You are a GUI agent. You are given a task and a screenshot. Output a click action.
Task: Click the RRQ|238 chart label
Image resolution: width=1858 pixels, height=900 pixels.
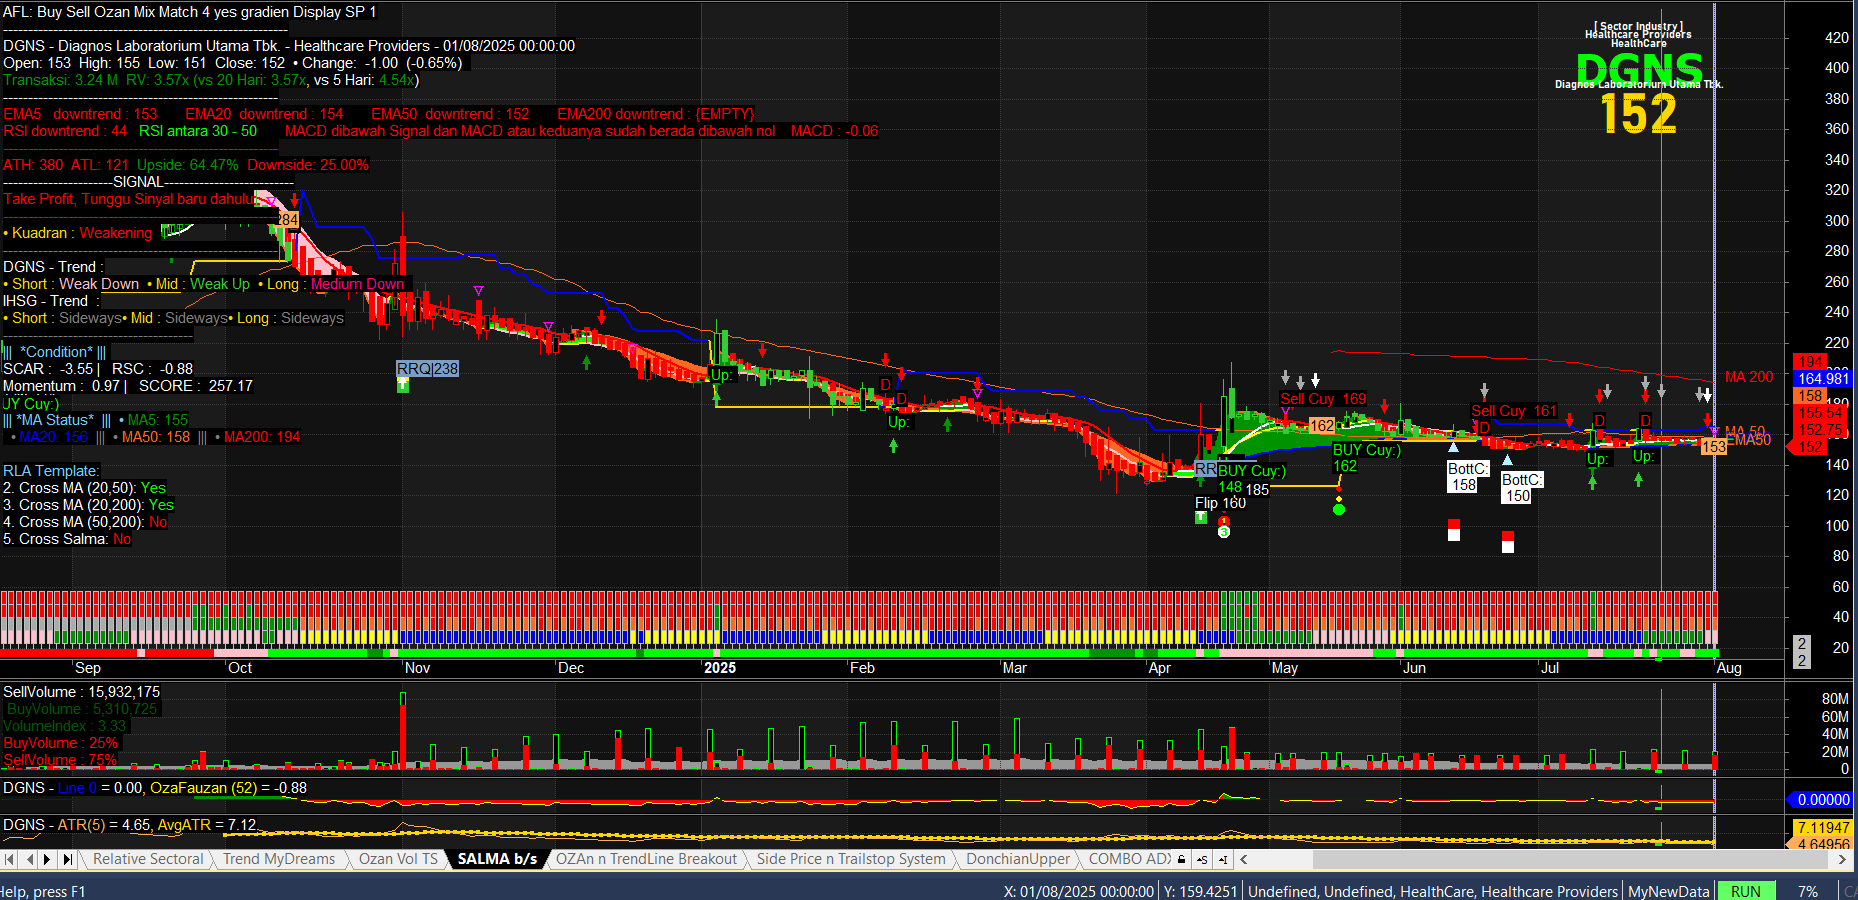point(427,369)
